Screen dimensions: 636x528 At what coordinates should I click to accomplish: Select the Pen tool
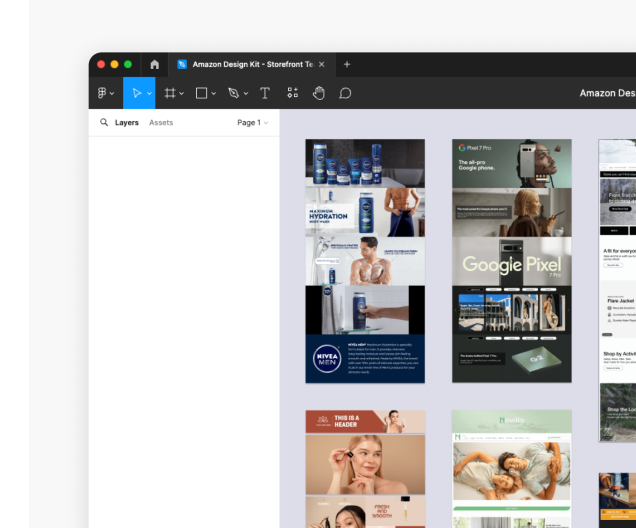(x=234, y=93)
